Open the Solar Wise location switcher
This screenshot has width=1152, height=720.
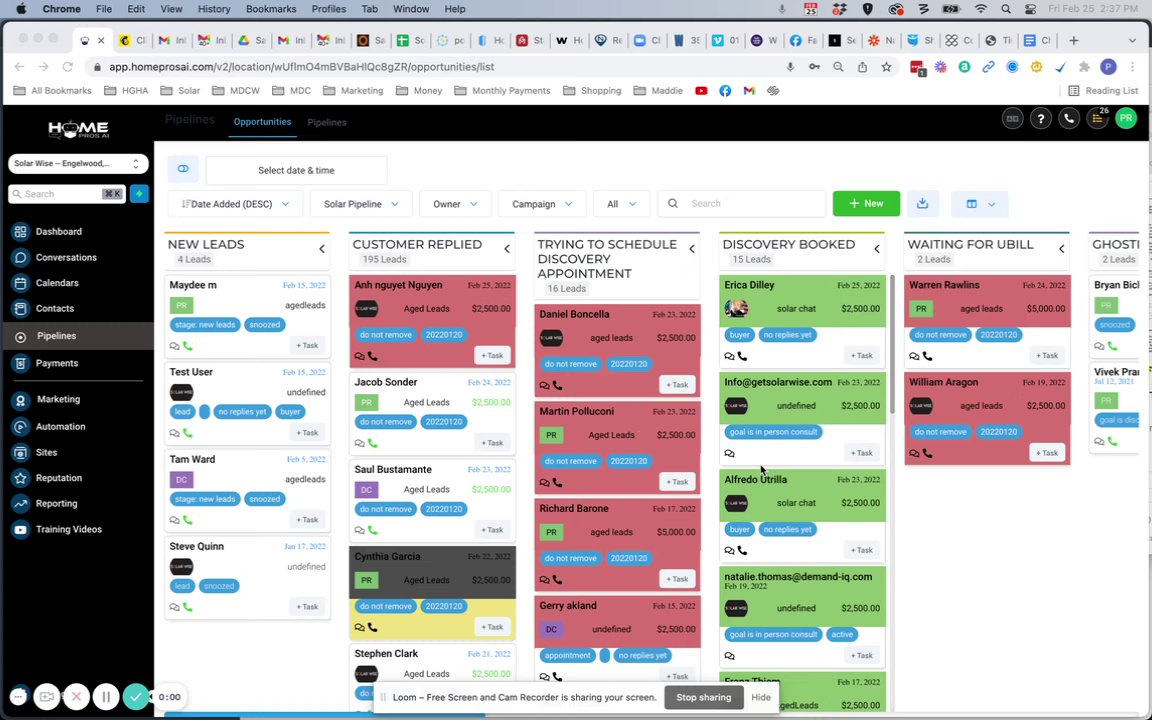click(78, 164)
